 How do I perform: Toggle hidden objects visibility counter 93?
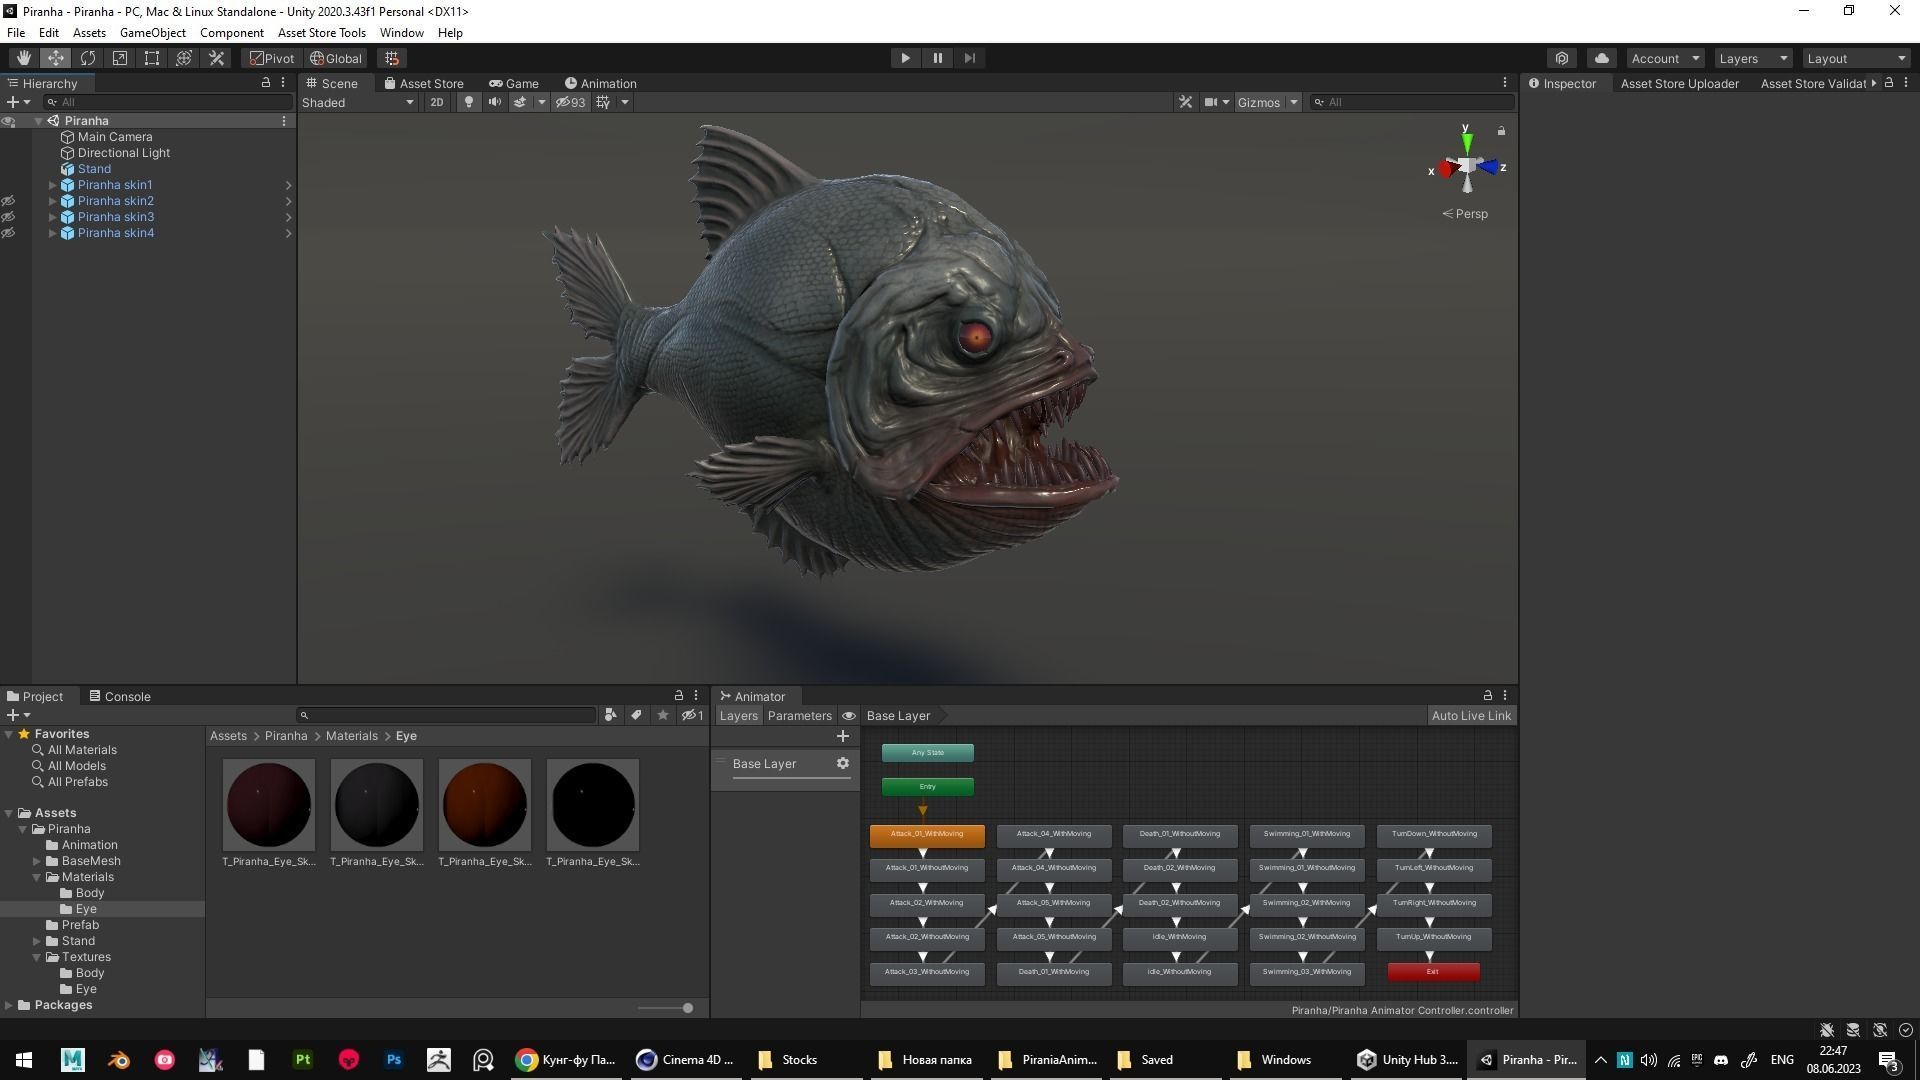click(x=570, y=102)
